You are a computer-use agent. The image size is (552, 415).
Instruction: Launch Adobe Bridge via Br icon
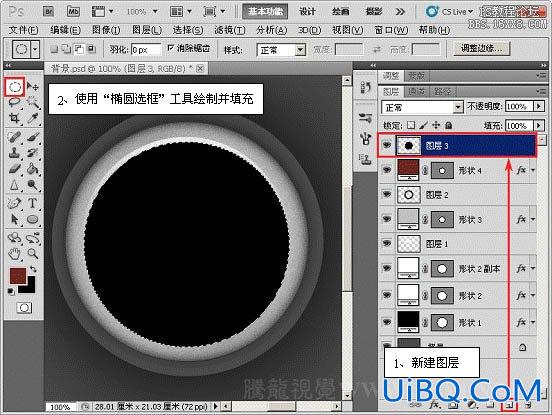48,12
